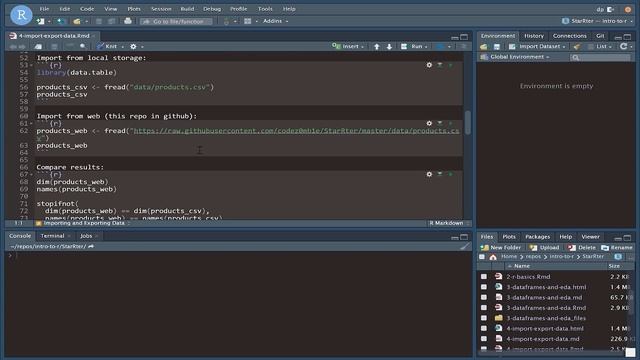The width and height of the screenshot is (640, 360).
Task: Check the box for 3-dataframes-and-eda.md
Action: click(x=484, y=298)
